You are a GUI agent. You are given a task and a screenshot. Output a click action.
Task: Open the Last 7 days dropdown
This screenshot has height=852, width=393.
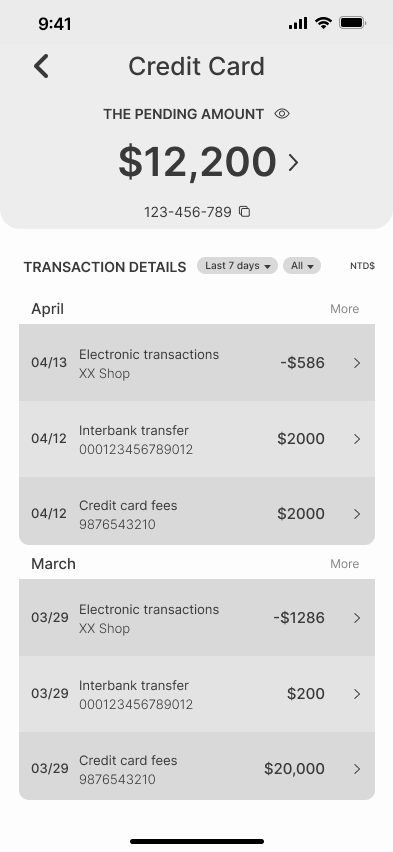coord(238,266)
